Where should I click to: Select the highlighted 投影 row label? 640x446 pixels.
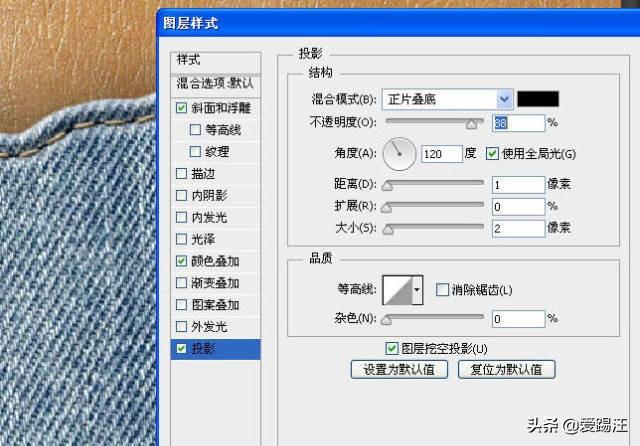203,348
